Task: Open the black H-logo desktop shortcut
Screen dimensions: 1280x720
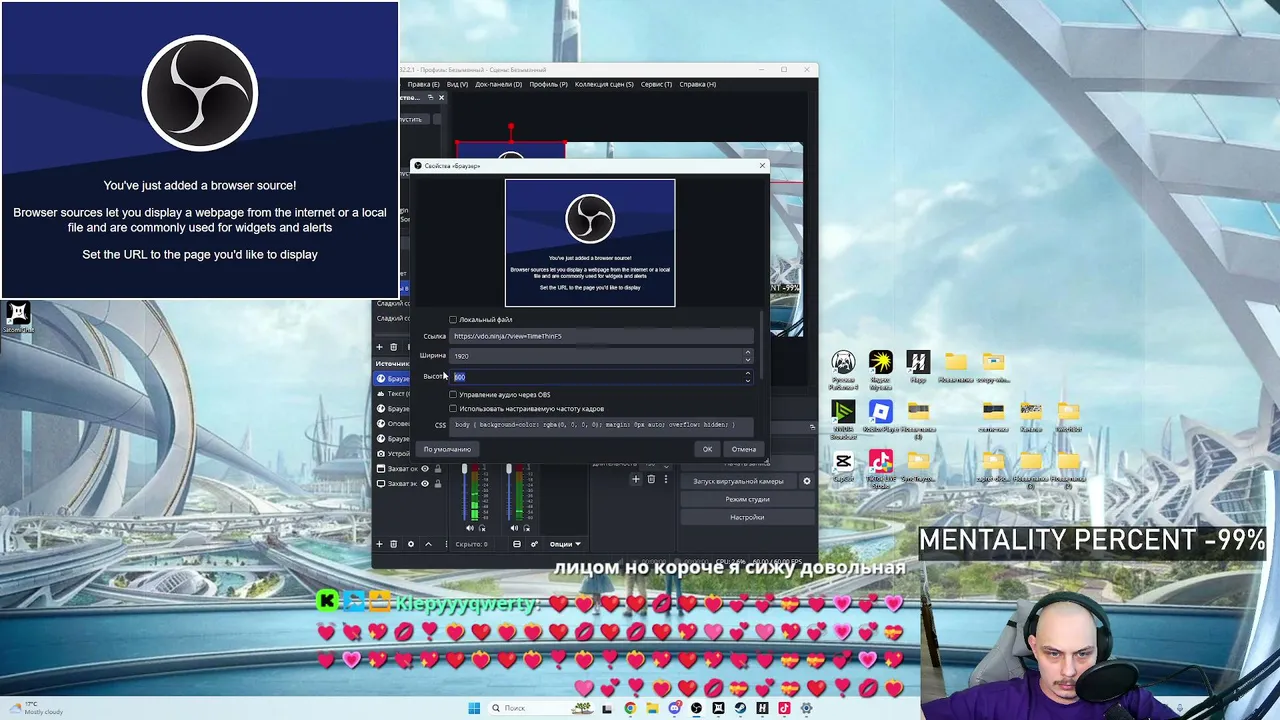Action: (918, 361)
